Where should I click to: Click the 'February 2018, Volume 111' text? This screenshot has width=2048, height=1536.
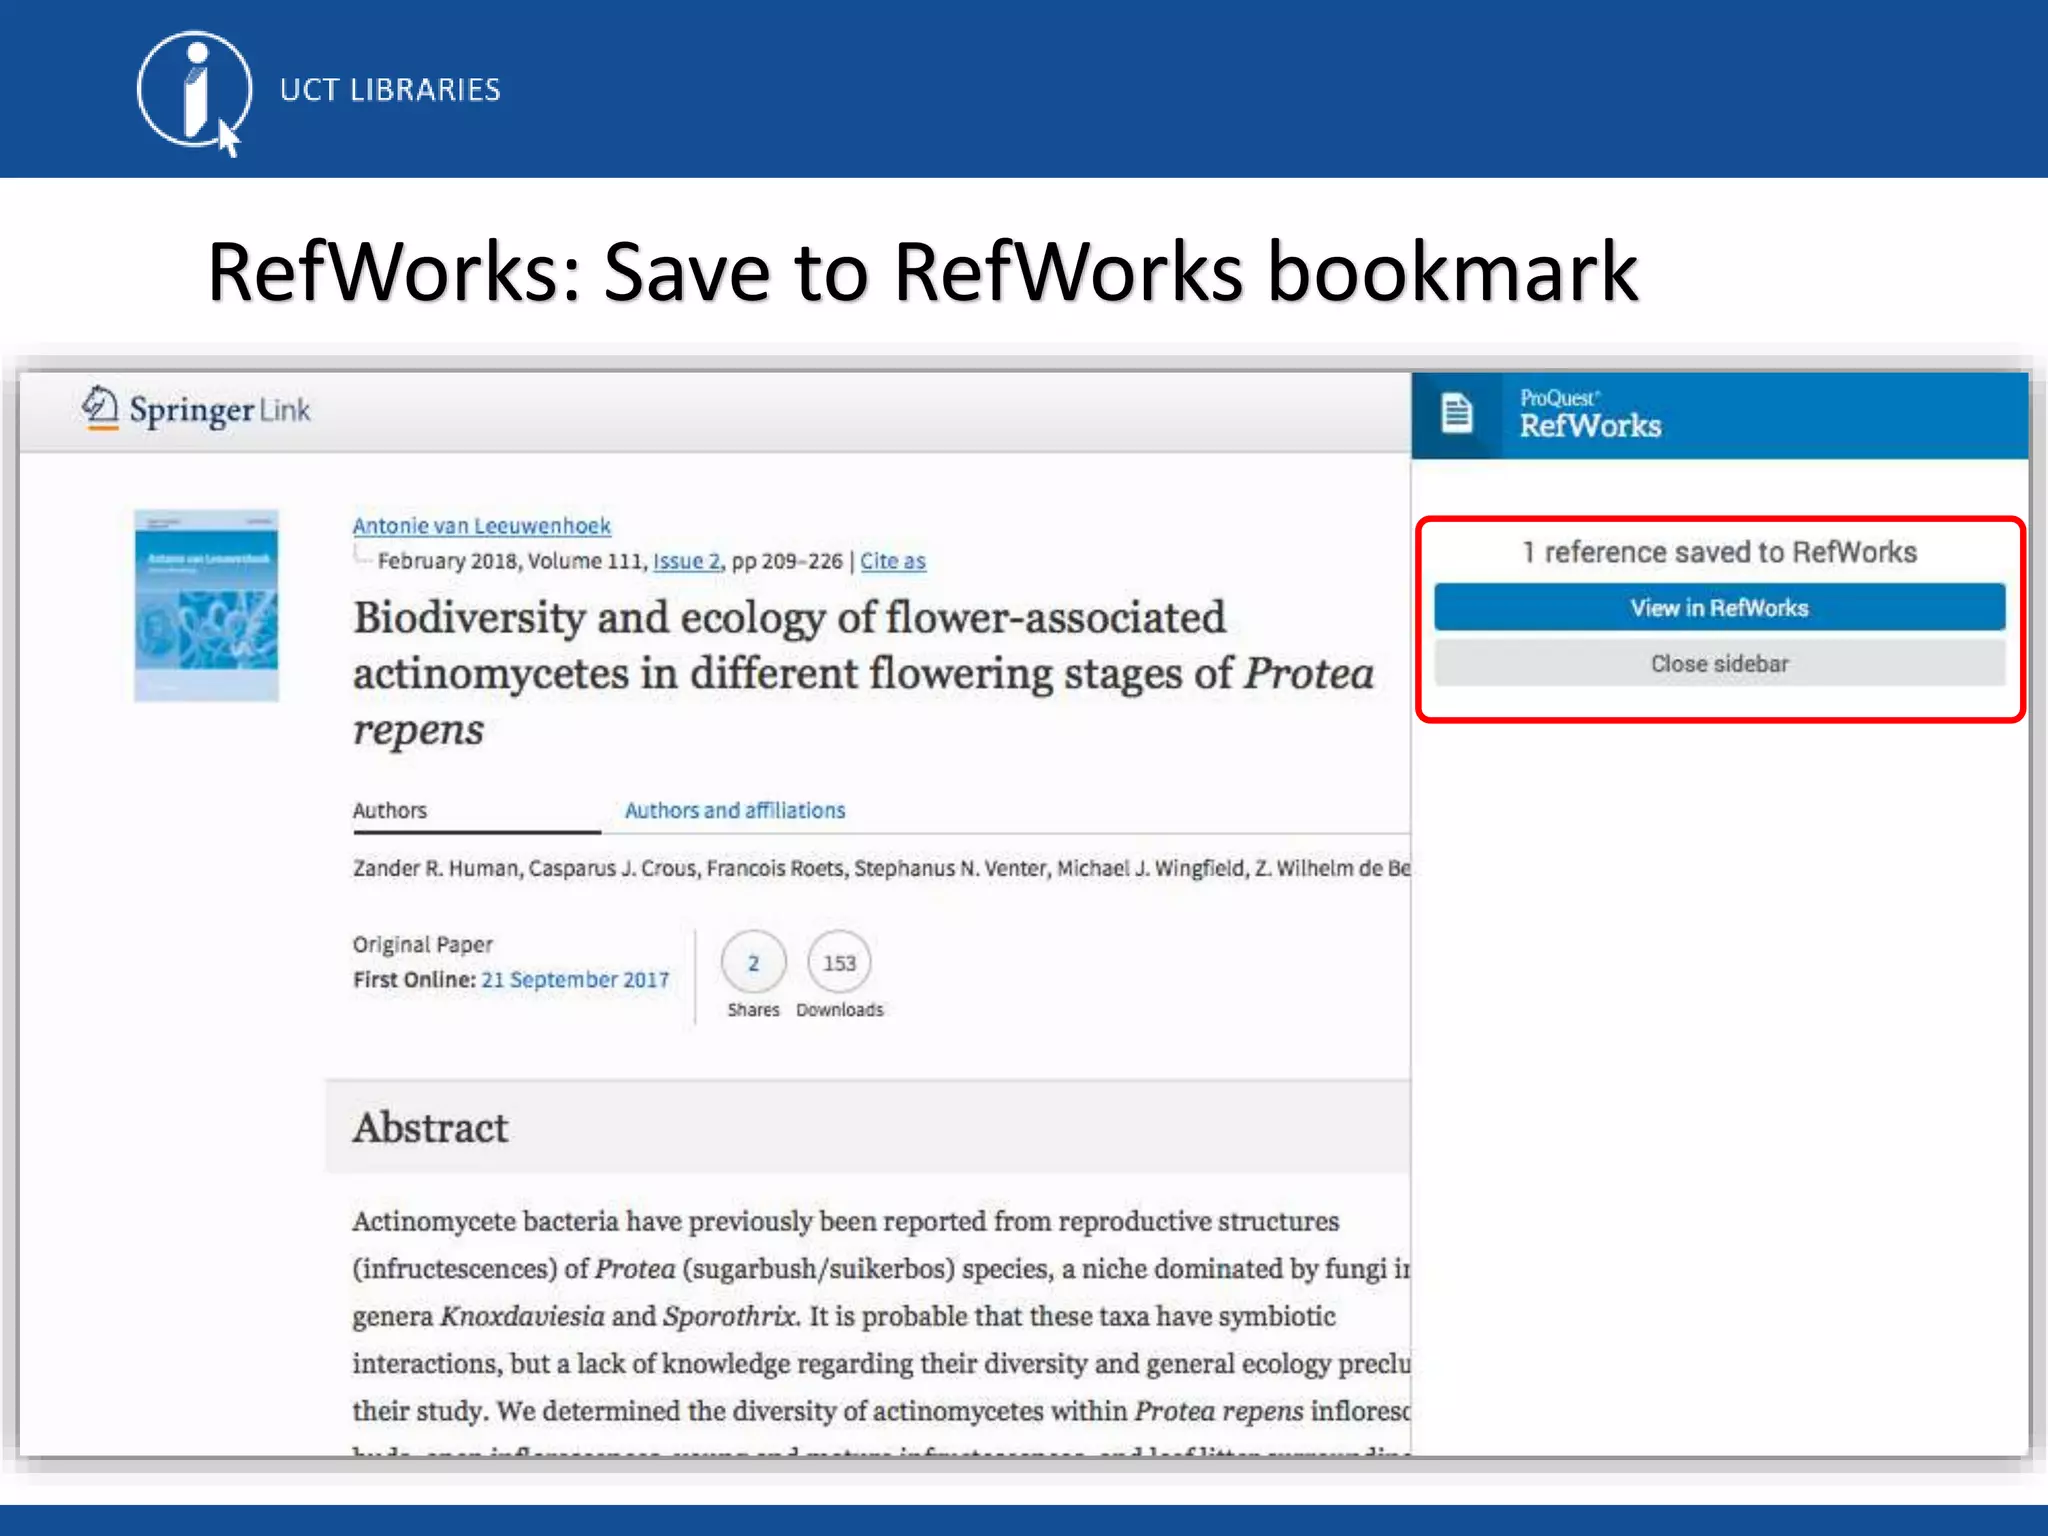click(512, 561)
